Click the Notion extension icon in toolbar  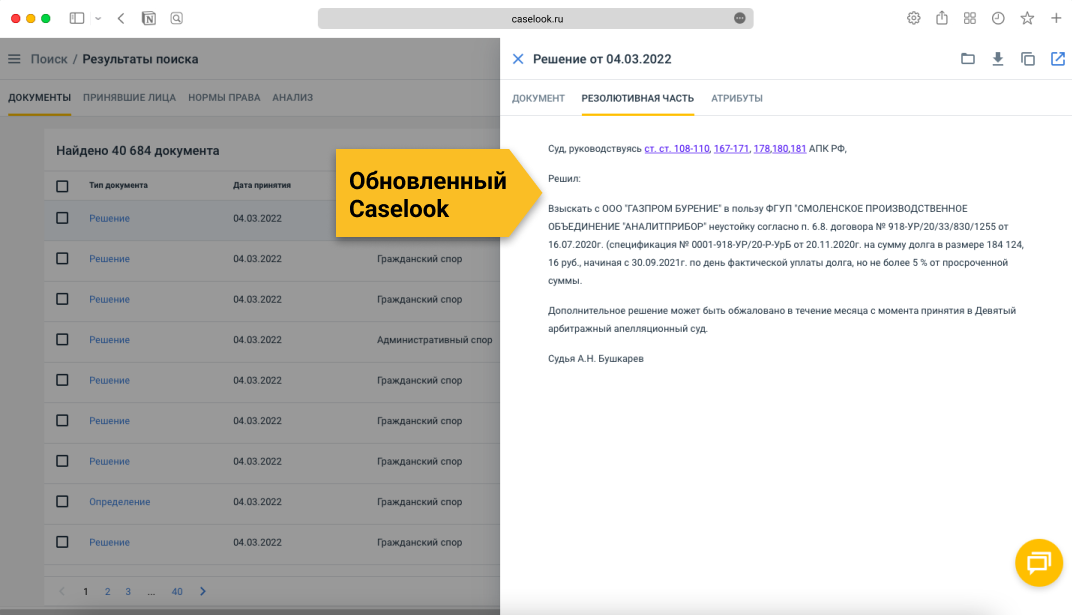[148, 18]
